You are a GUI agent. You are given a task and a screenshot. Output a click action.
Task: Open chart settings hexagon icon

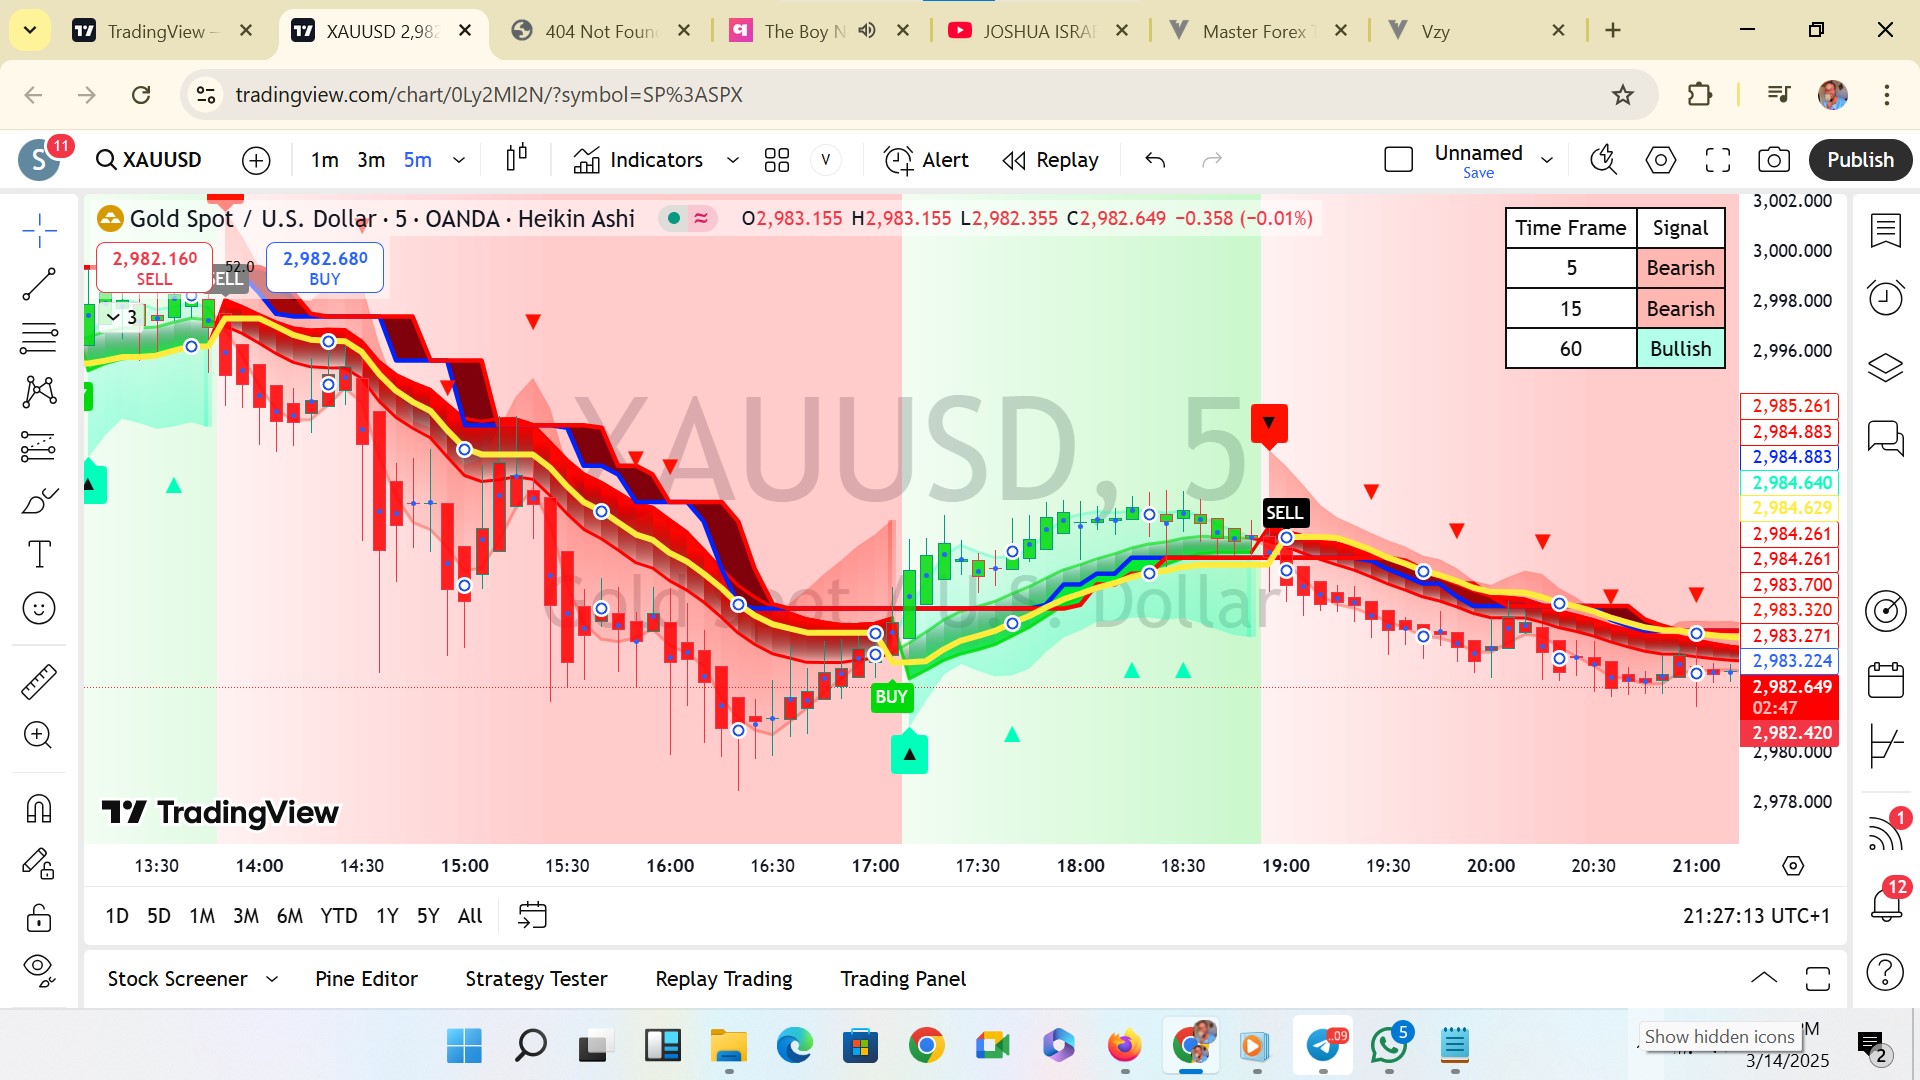click(x=1660, y=160)
